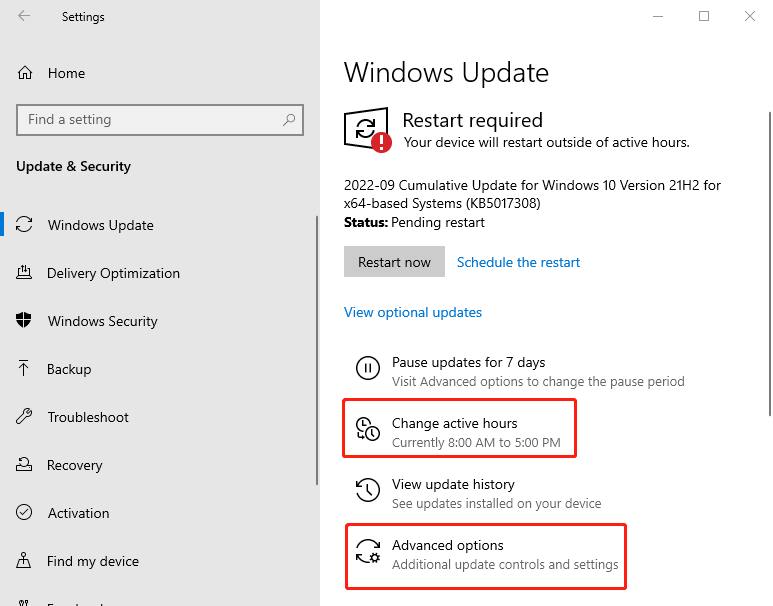Maximize the Settings window
The image size is (773, 606).
point(704,16)
